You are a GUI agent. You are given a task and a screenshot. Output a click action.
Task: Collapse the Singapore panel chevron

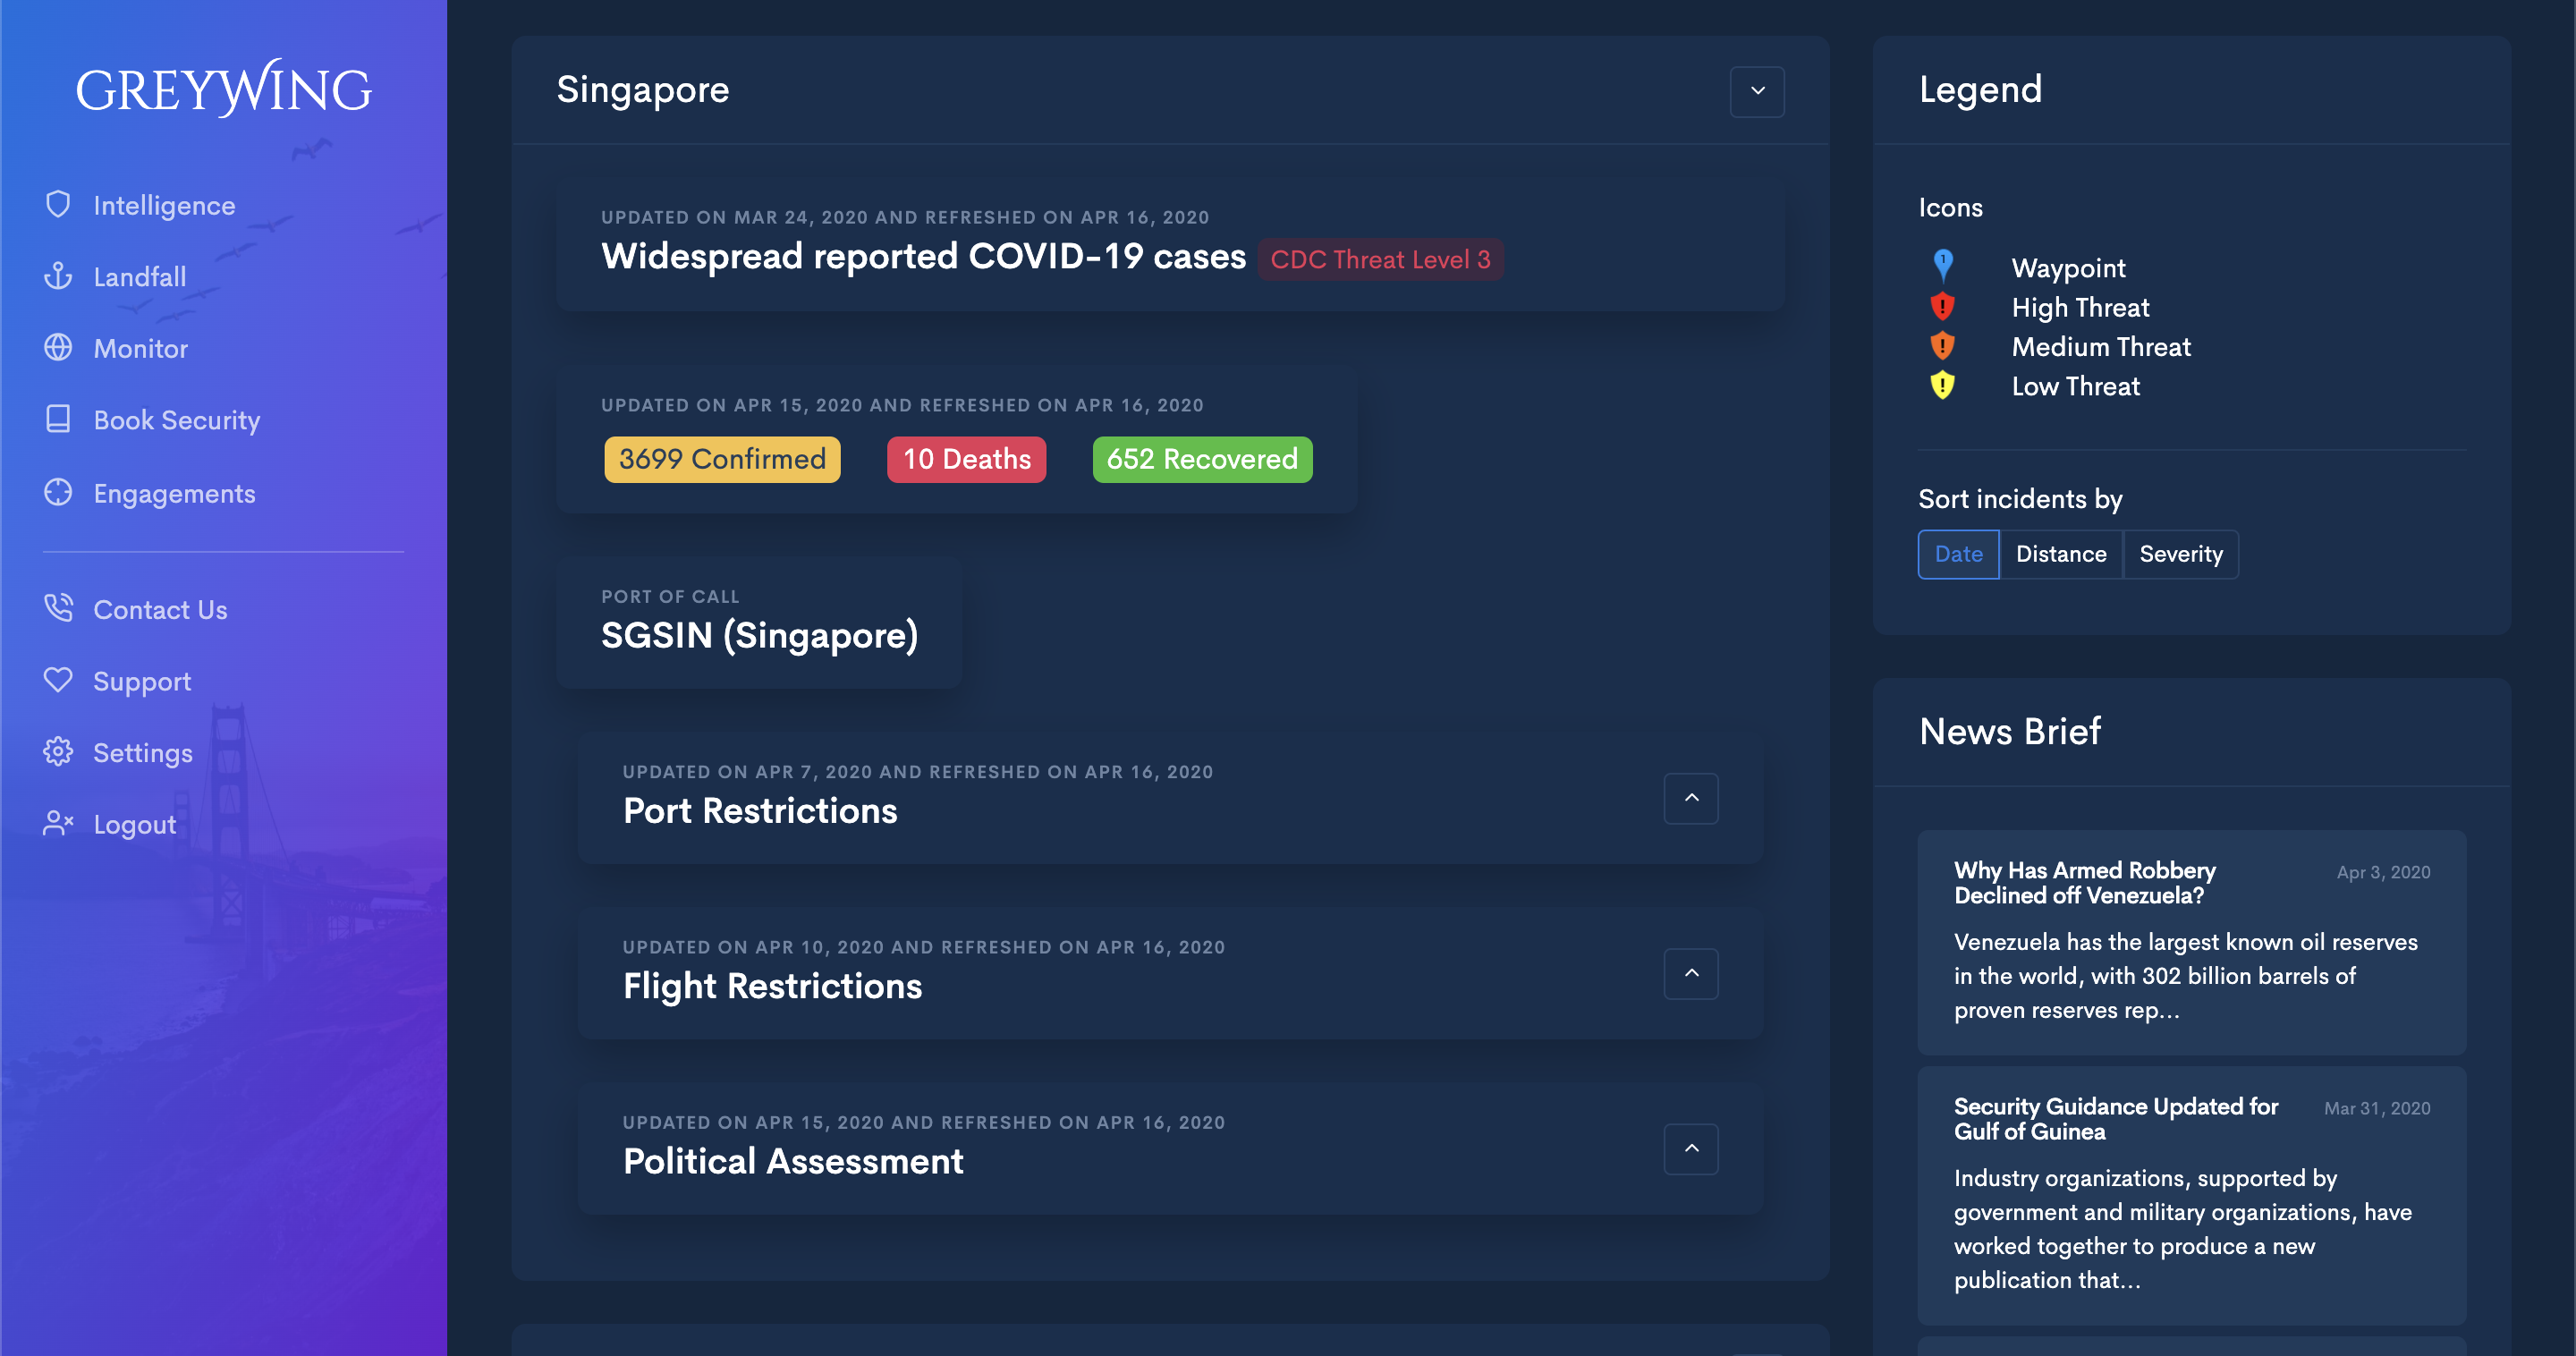[1757, 91]
